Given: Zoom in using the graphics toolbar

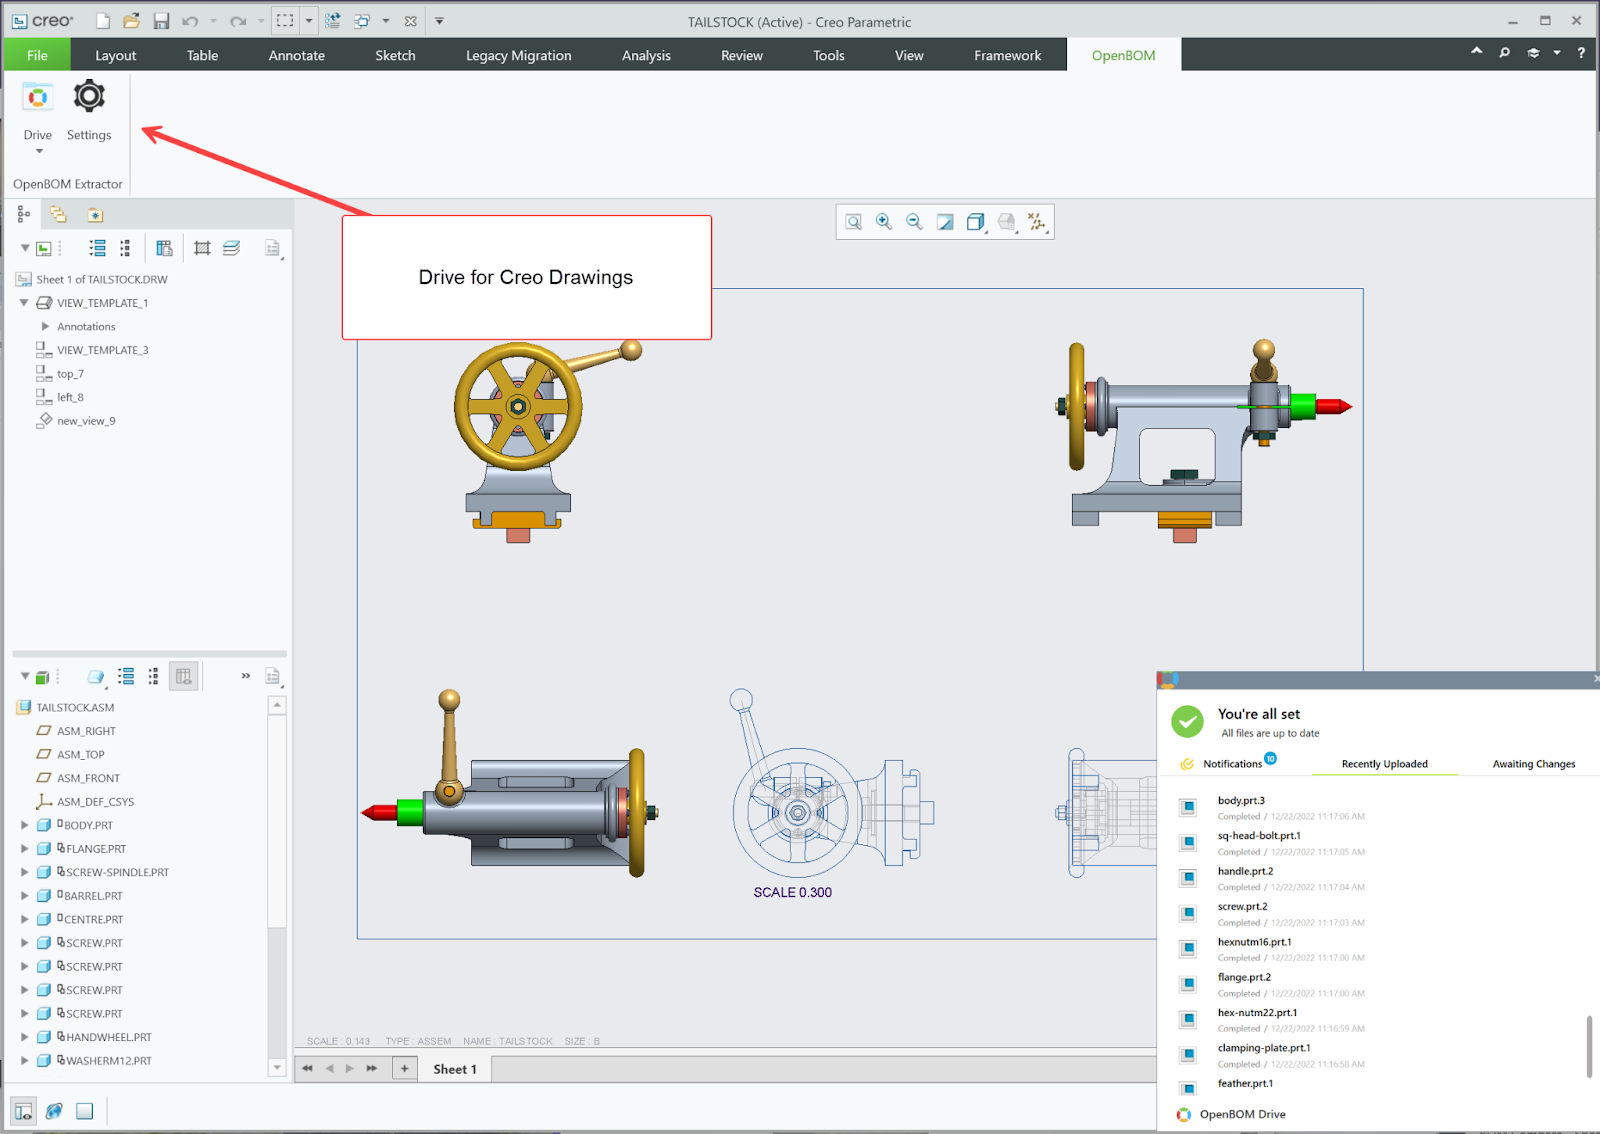Looking at the screenshot, I should coord(884,222).
